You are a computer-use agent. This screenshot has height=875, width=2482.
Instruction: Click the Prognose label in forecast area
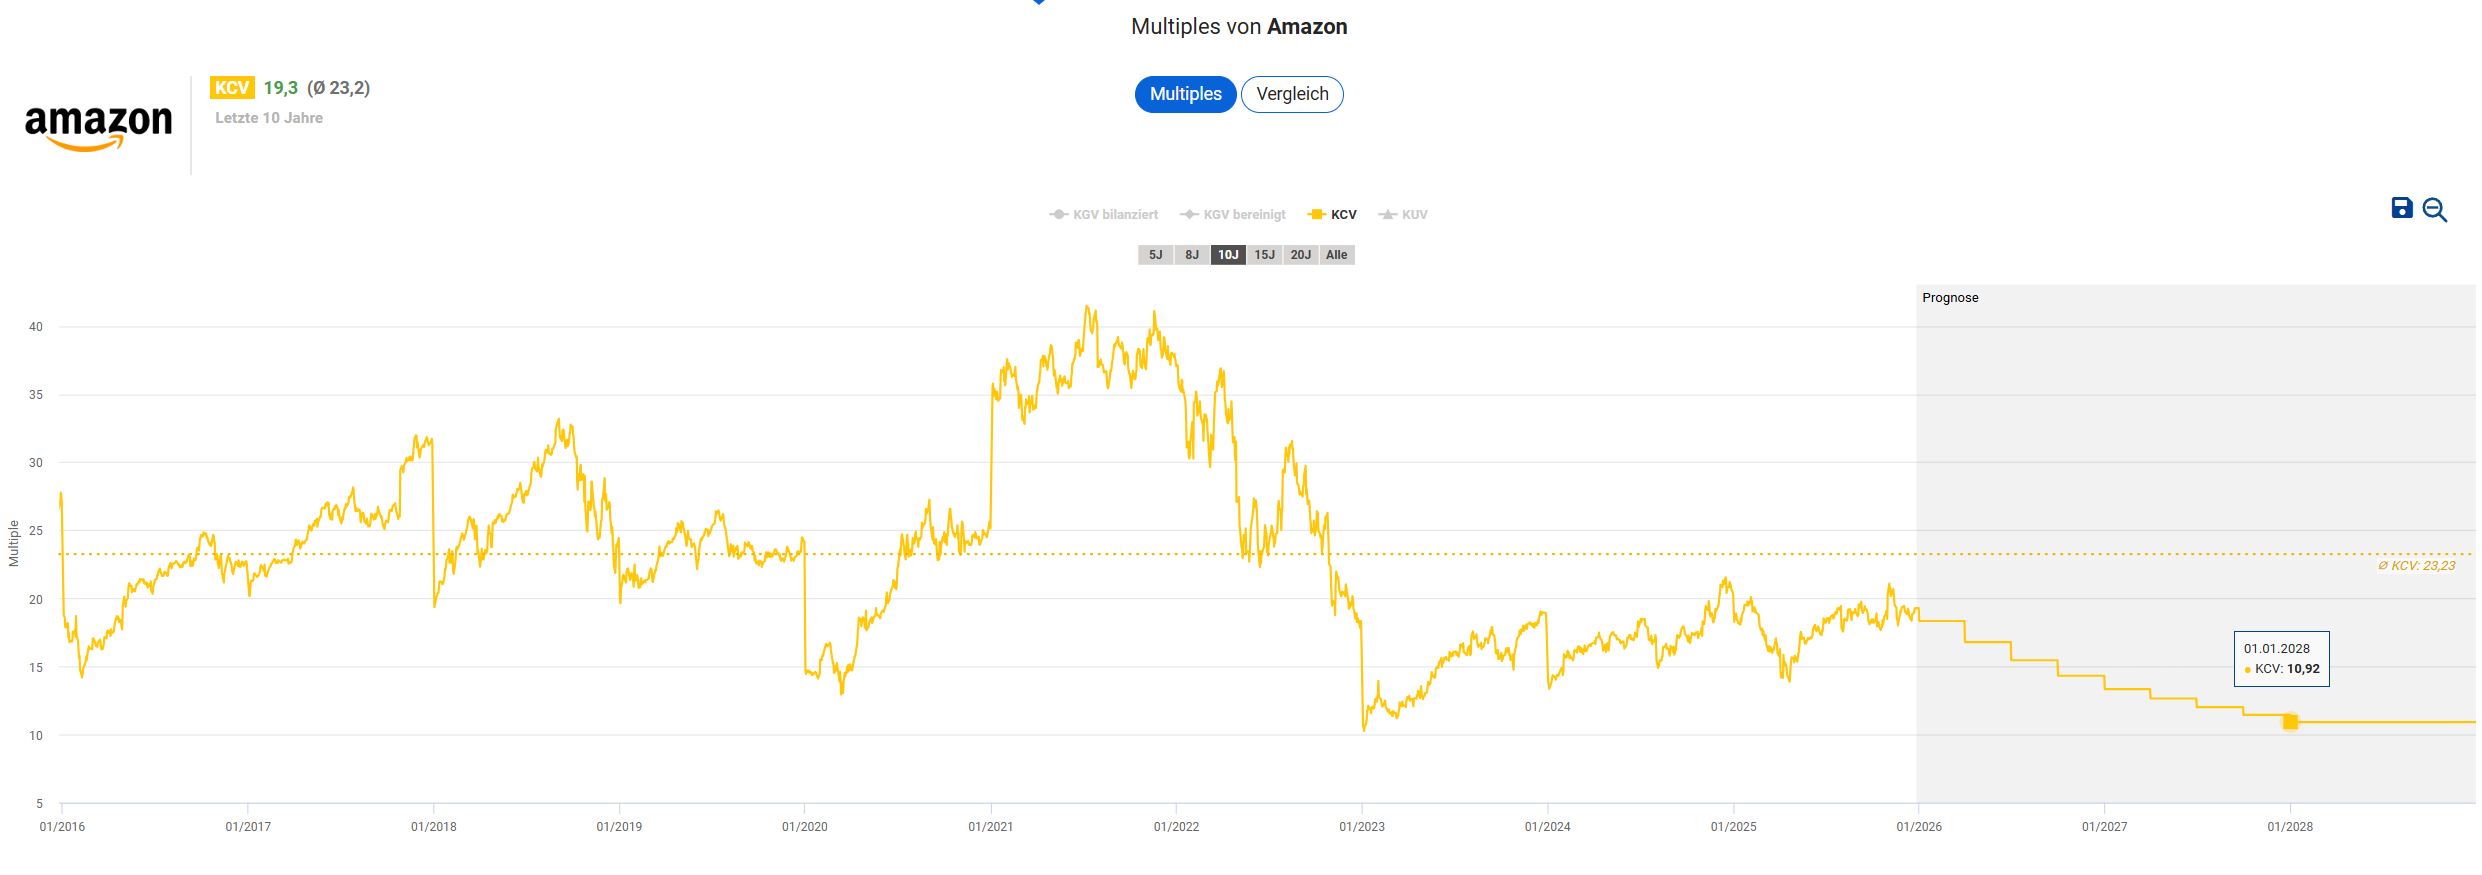tap(1950, 298)
